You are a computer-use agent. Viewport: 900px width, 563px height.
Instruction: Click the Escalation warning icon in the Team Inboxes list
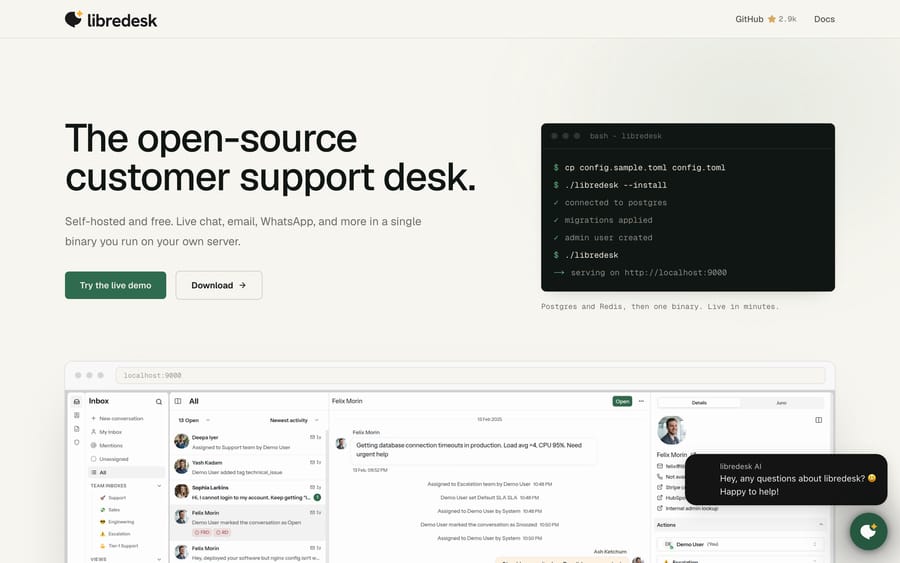tap(103, 534)
